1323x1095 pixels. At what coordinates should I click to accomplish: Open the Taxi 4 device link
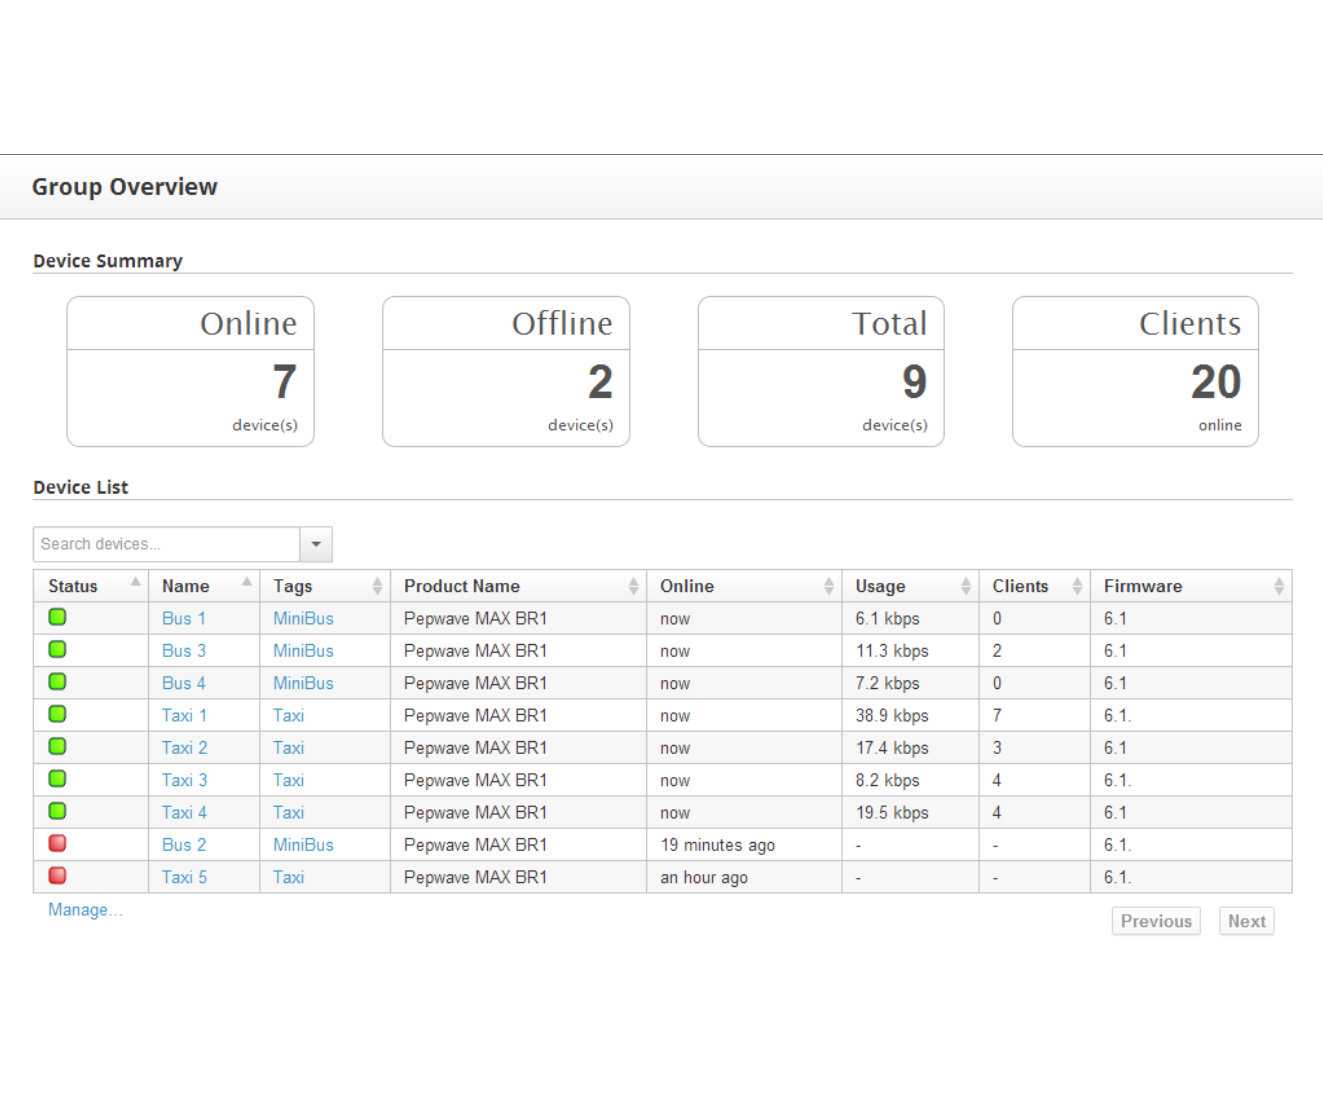click(x=184, y=812)
